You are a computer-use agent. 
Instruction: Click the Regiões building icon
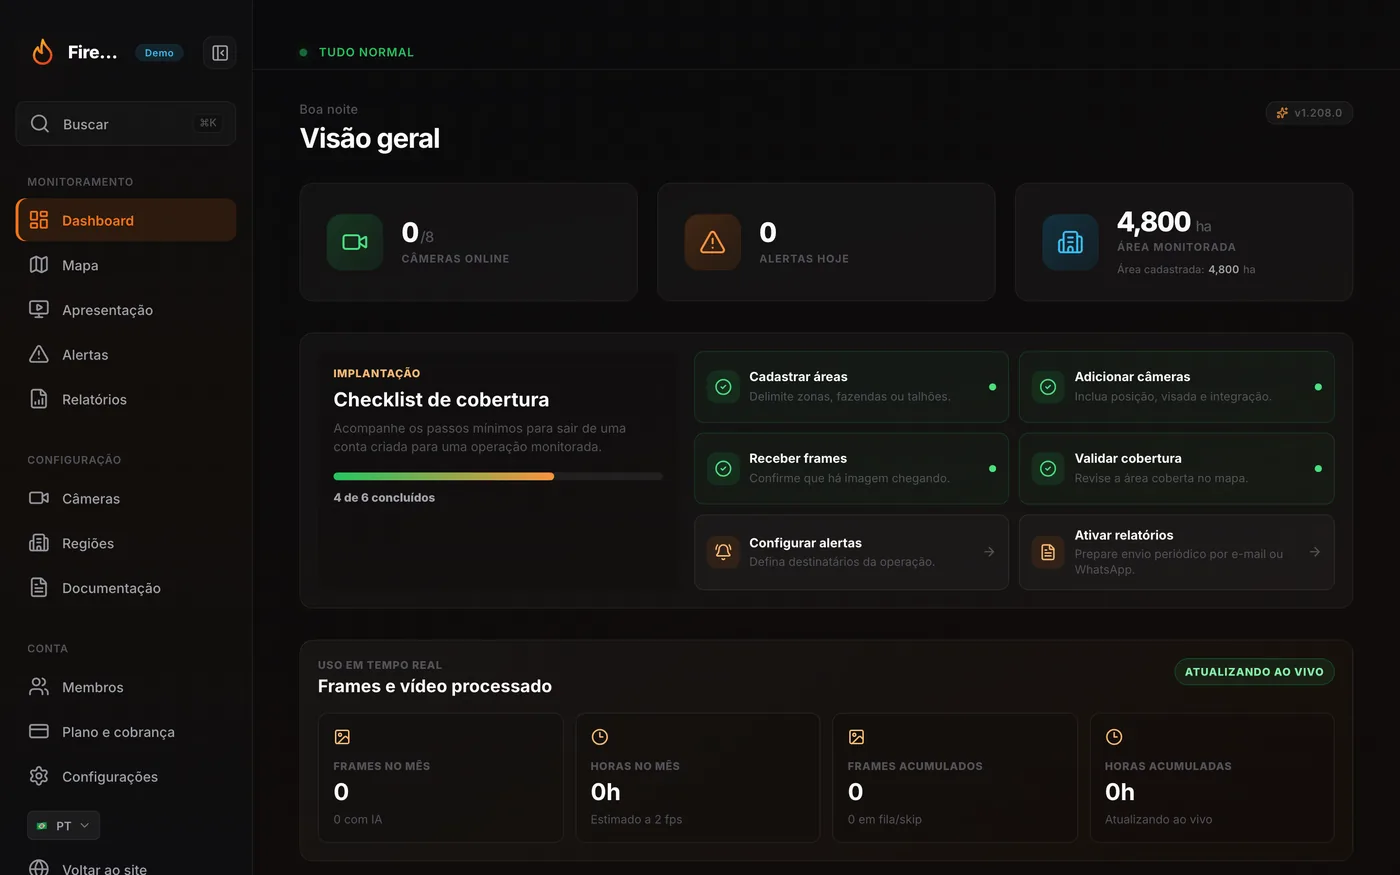coord(39,543)
